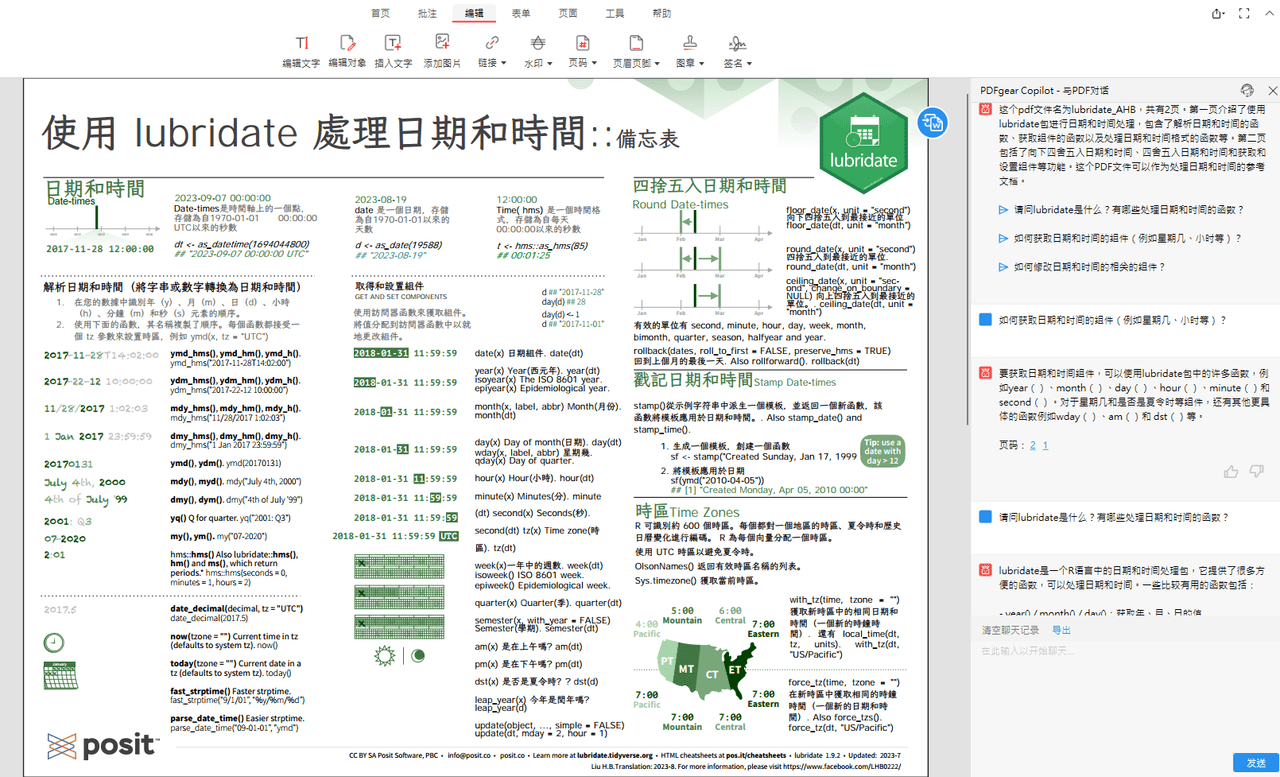The height and width of the screenshot is (777, 1280).
Task: Give thumbs up to the Copilot answer
Action: 1233,471
